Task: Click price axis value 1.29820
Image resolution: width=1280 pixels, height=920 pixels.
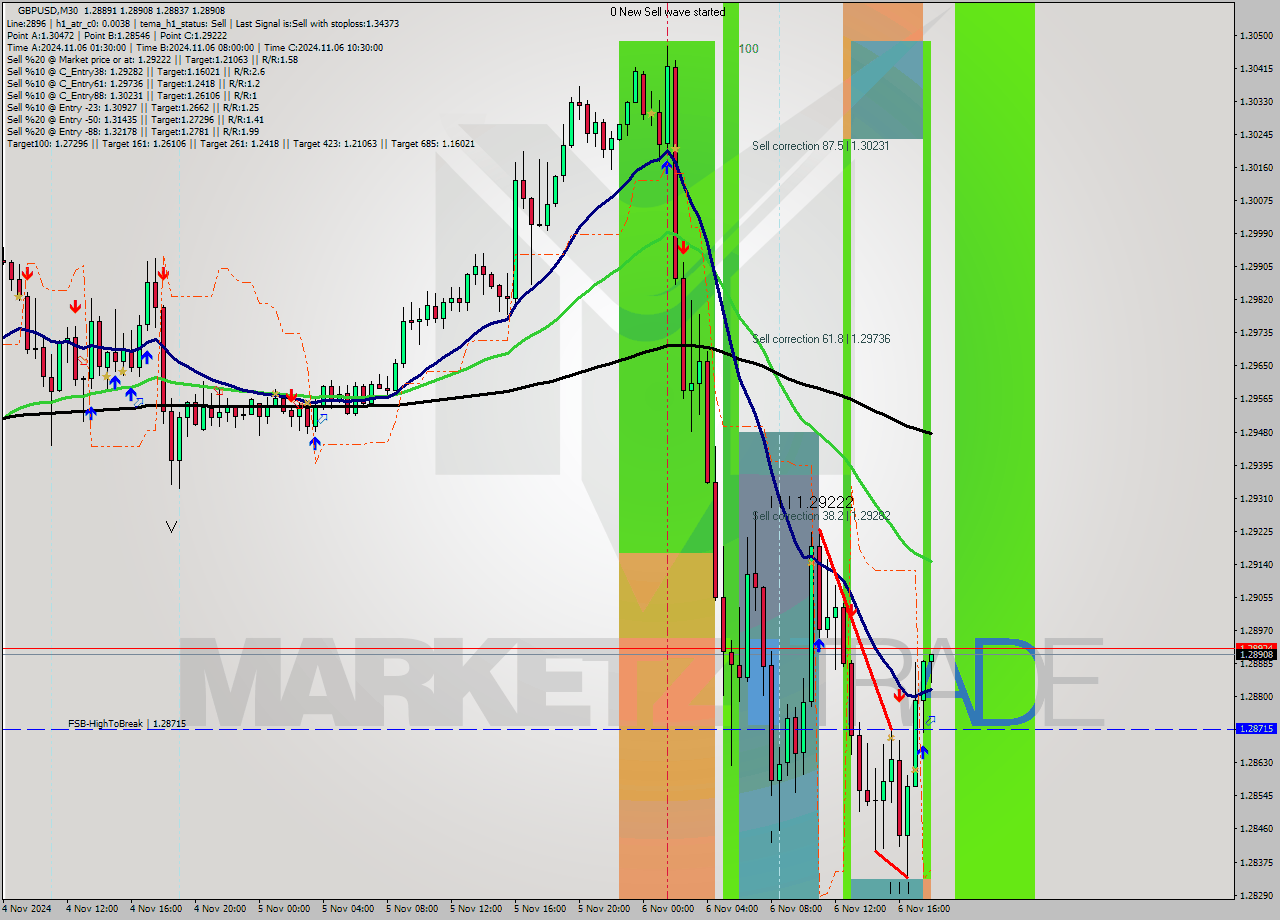Action: [1256, 299]
